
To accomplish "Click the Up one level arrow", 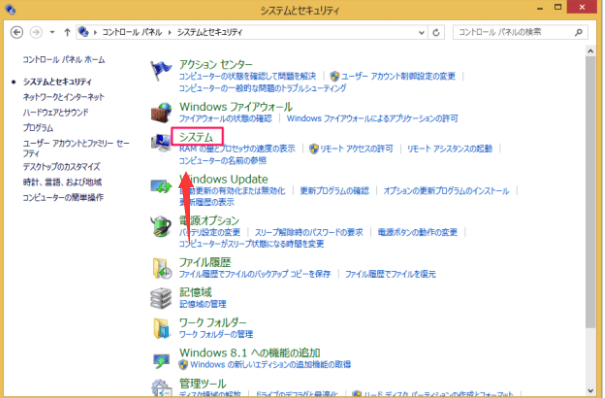I will pyautogui.click(x=67, y=32).
